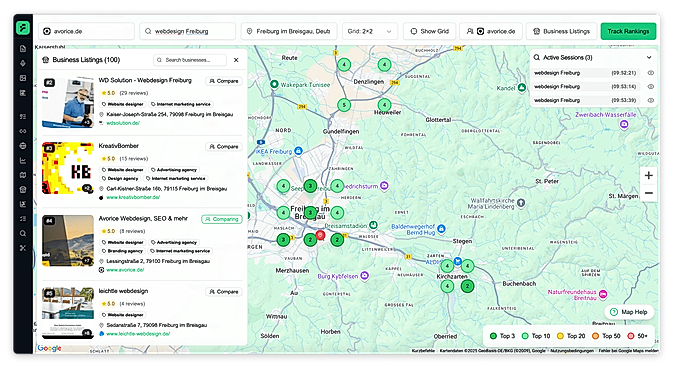Open the Freiburg im Breisgau location selector
The image size is (690, 368).
click(289, 31)
